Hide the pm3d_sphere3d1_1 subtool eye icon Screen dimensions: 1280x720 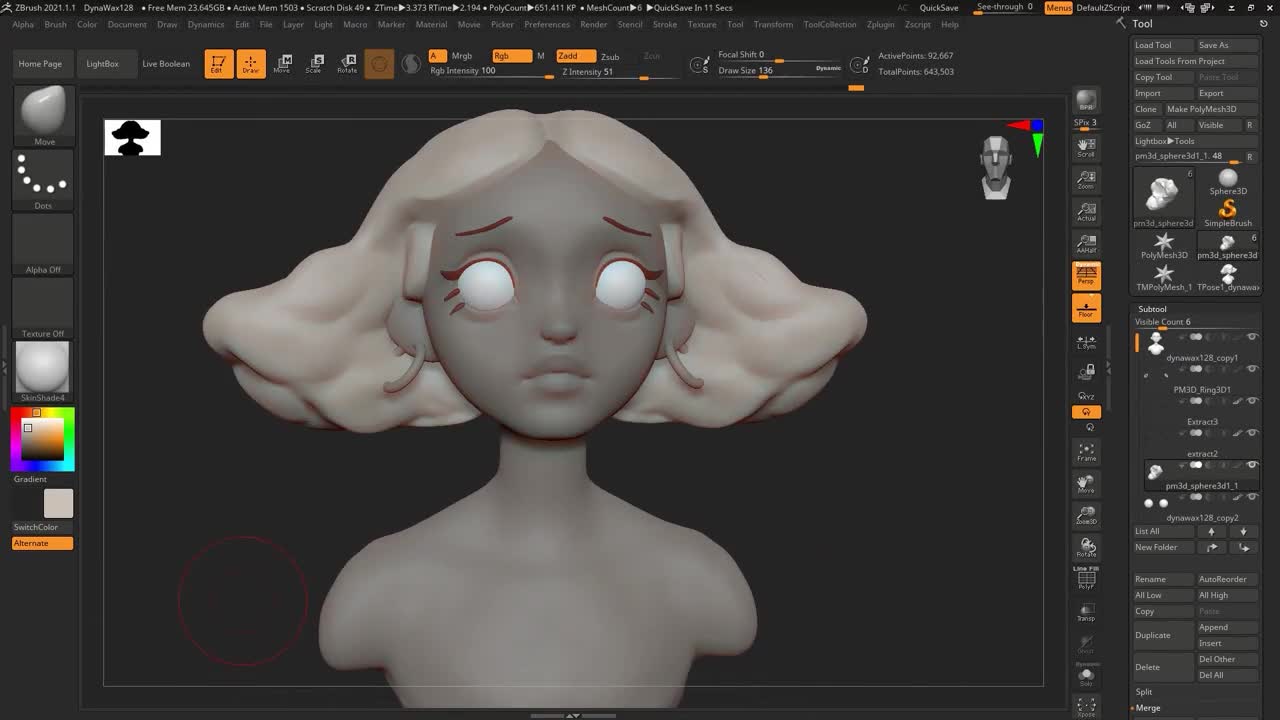point(1252,465)
